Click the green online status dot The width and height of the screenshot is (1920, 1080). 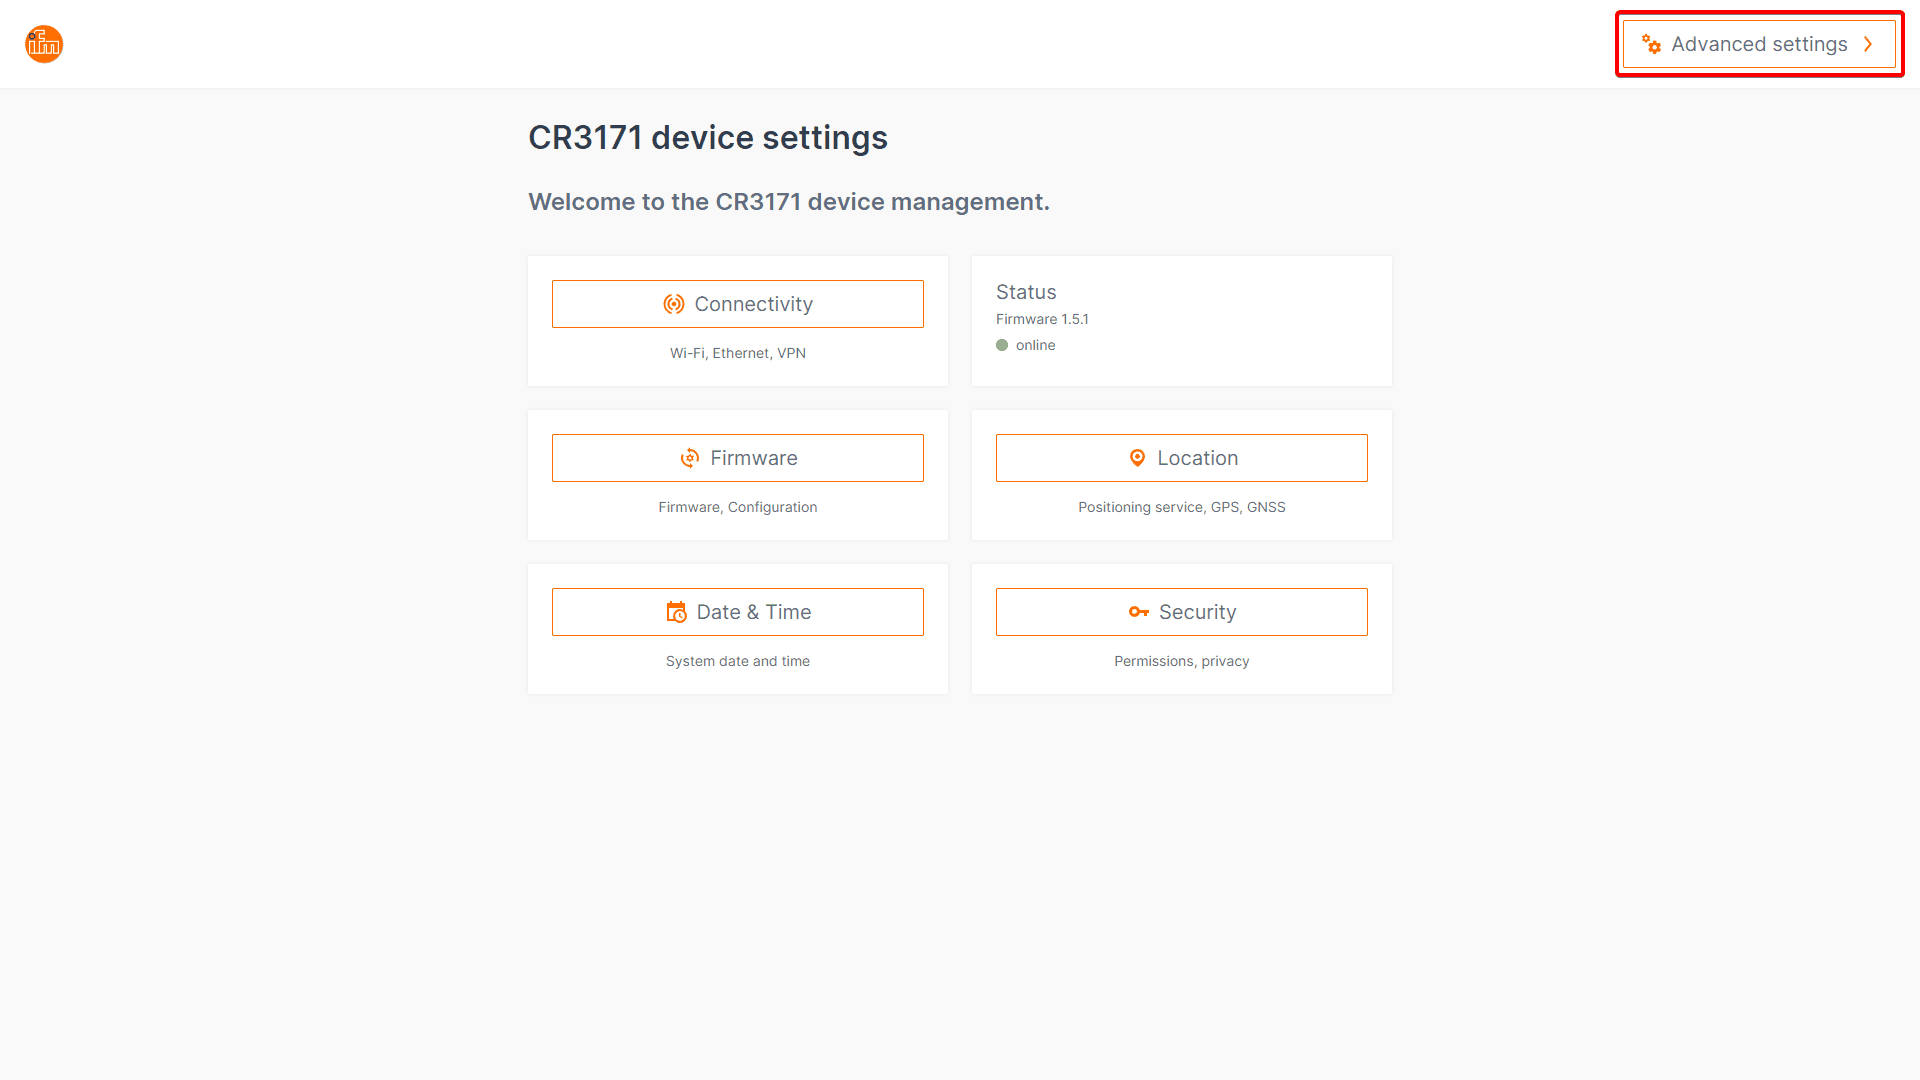1002,345
